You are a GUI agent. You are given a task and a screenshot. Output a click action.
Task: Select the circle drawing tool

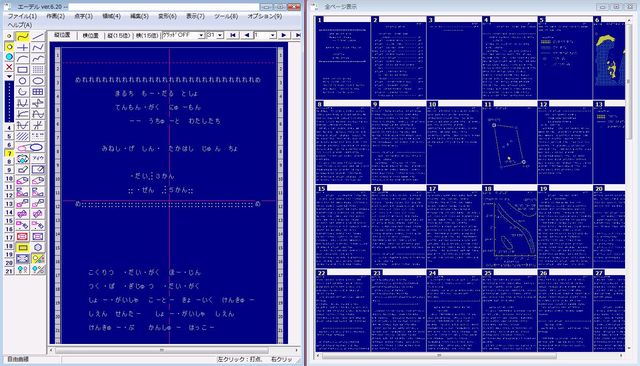point(23,81)
